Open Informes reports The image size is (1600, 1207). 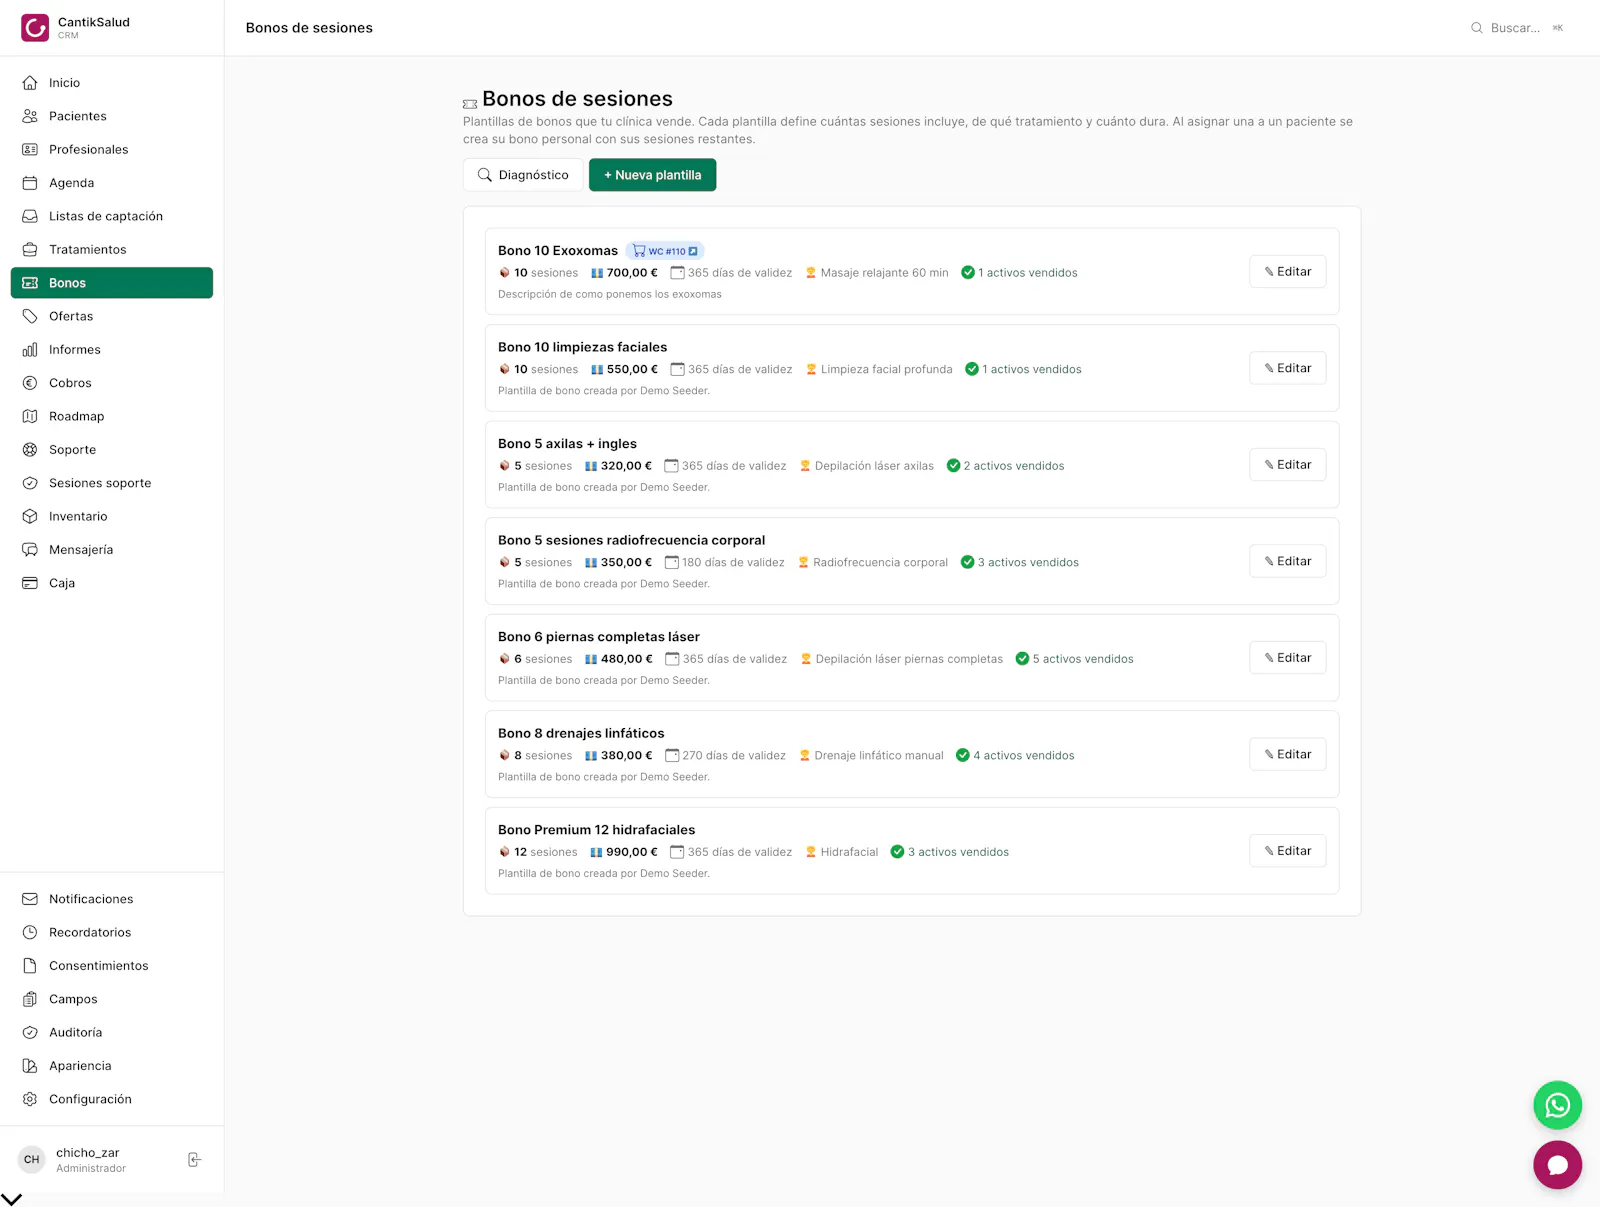pos(112,350)
